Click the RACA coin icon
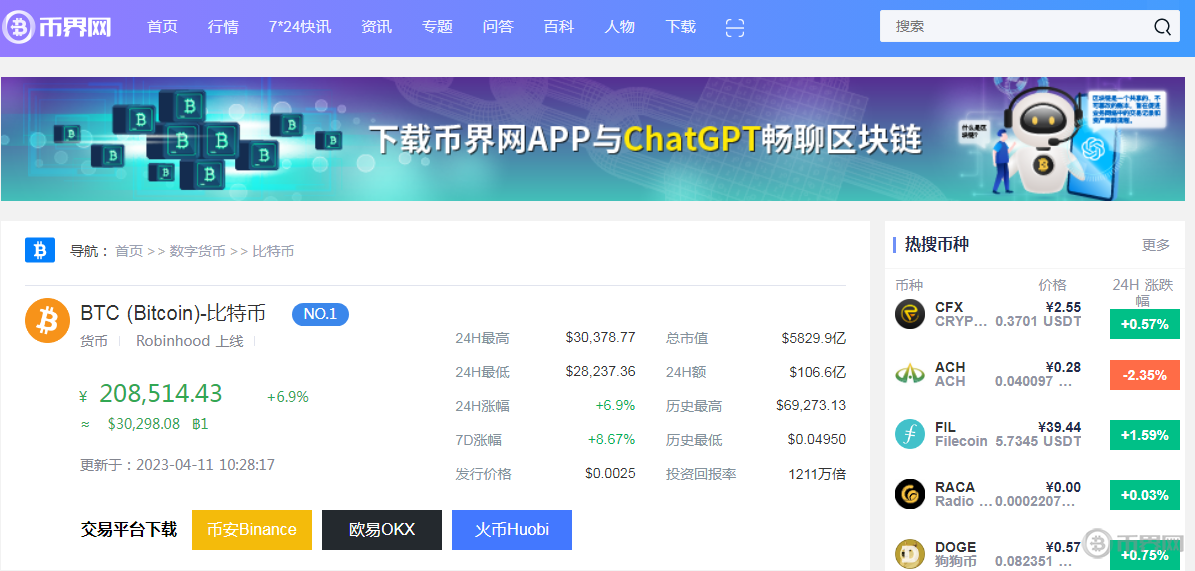Image resolution: width=1195 pixels, height=571 pixels. (x=910, y=494)
